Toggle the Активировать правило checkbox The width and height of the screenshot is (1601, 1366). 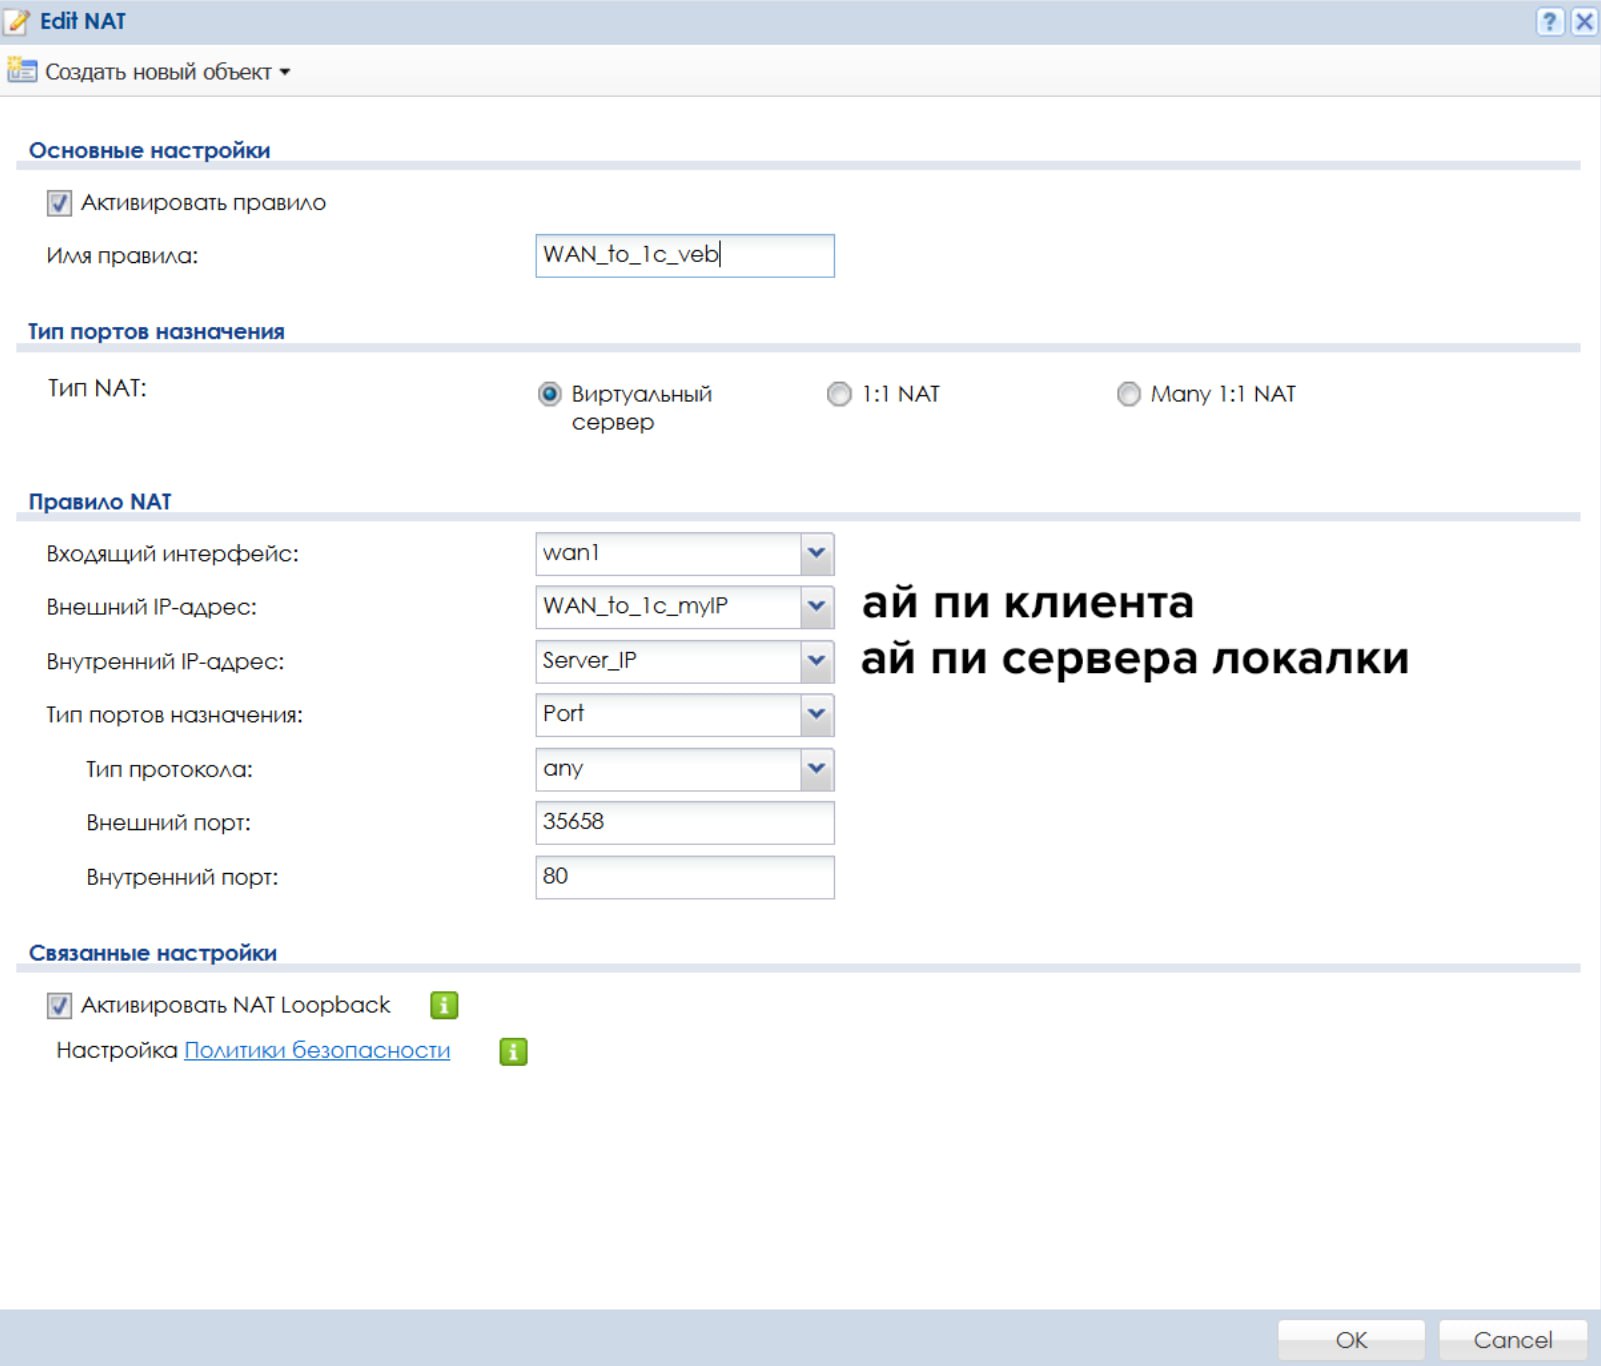pyautogui.click(x=59, y=203)
